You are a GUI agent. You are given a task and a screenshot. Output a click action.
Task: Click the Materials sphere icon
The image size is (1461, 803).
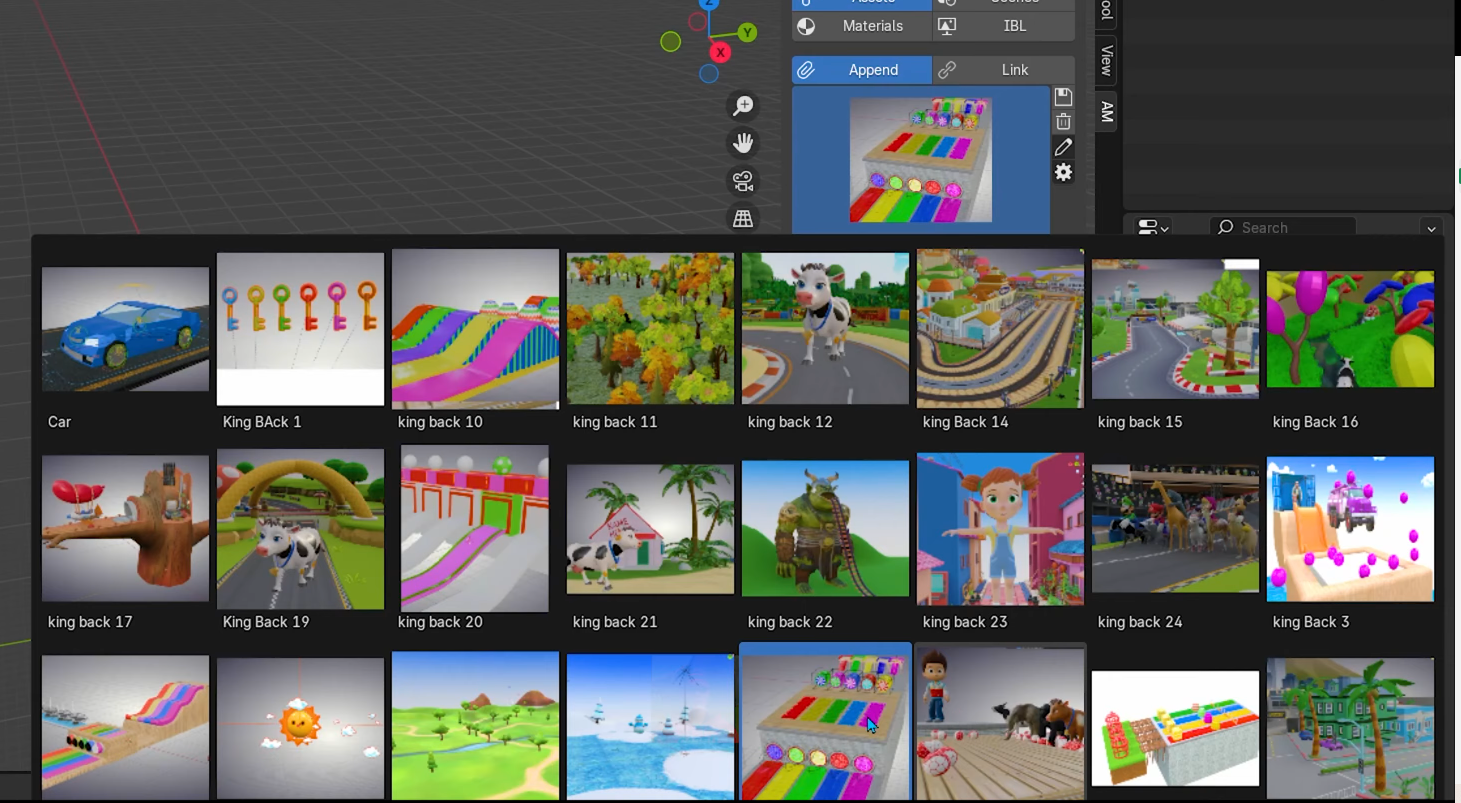pyautogui.click(x=806, y=26)
